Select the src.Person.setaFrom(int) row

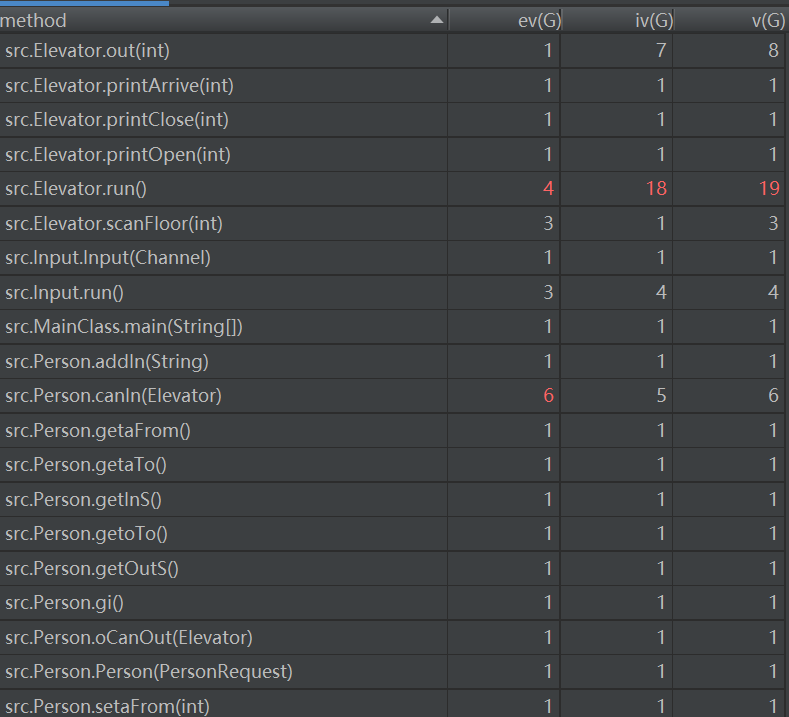(392, 703)
